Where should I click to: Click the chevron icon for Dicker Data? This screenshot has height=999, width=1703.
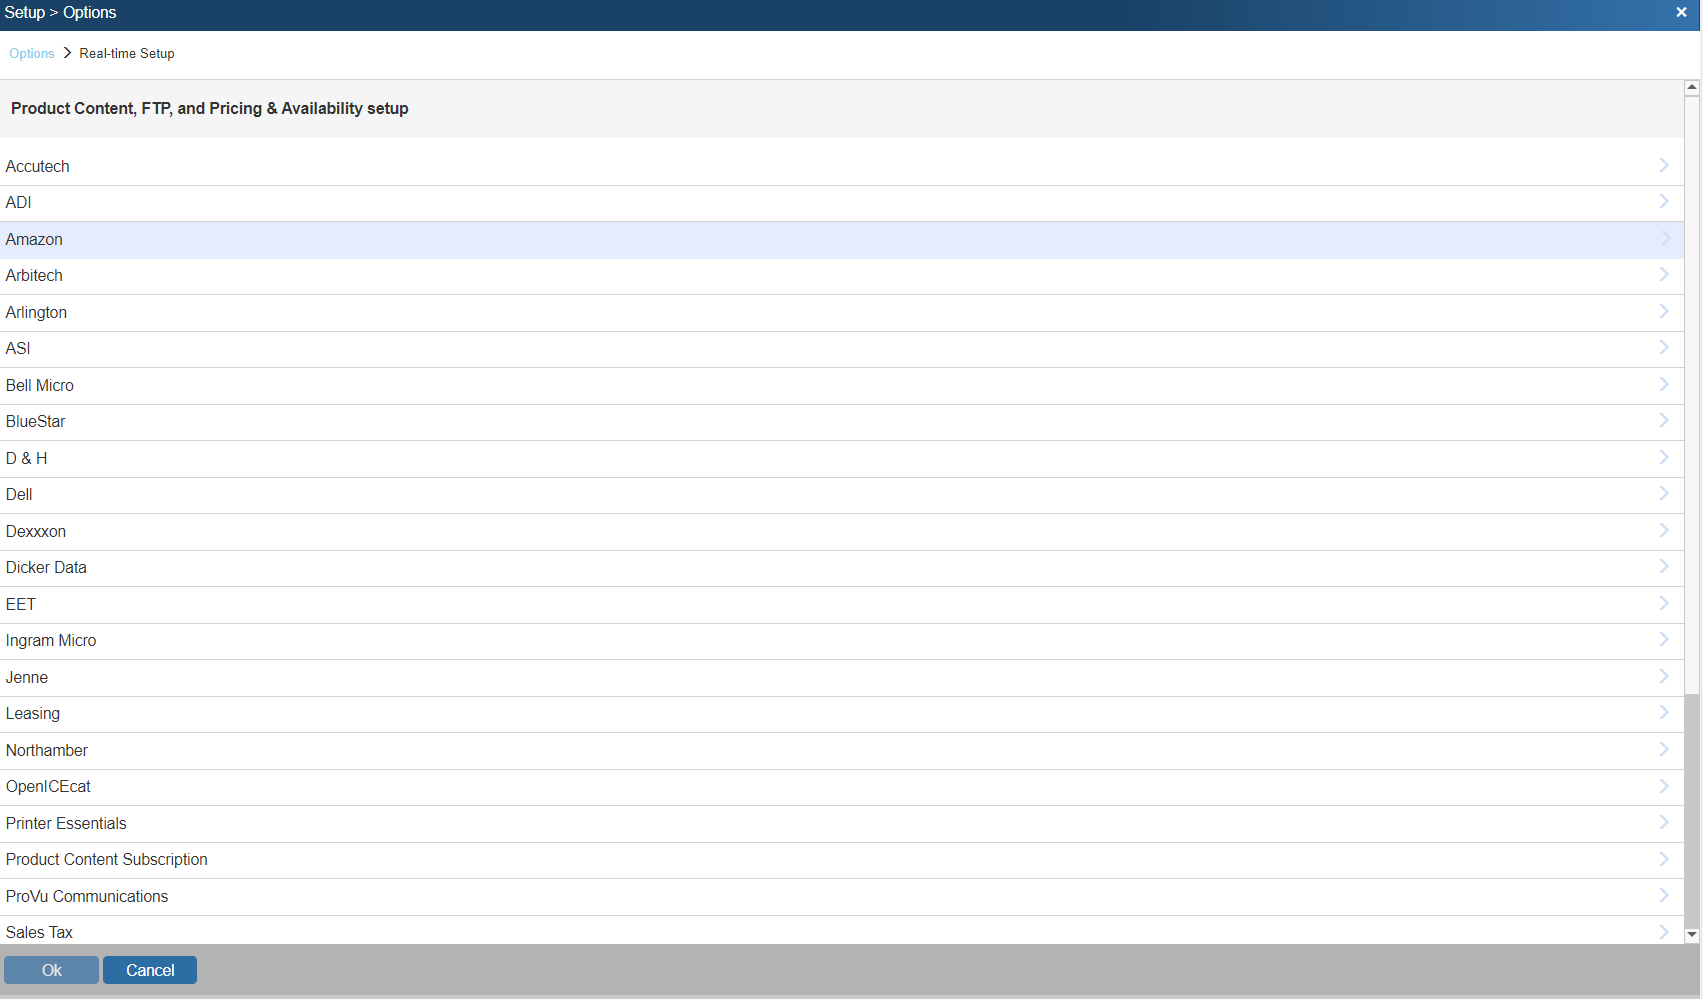(1664, 567)
